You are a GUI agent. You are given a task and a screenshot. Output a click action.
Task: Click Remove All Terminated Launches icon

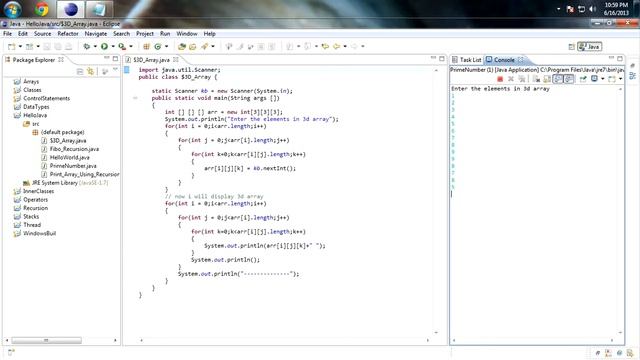click(522, 79)
